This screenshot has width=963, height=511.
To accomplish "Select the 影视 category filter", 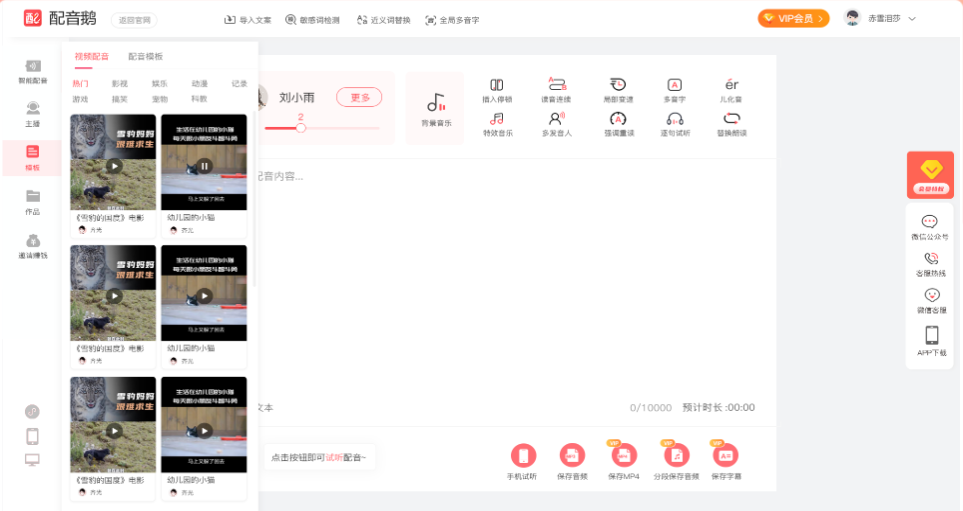I will (120, 84).
